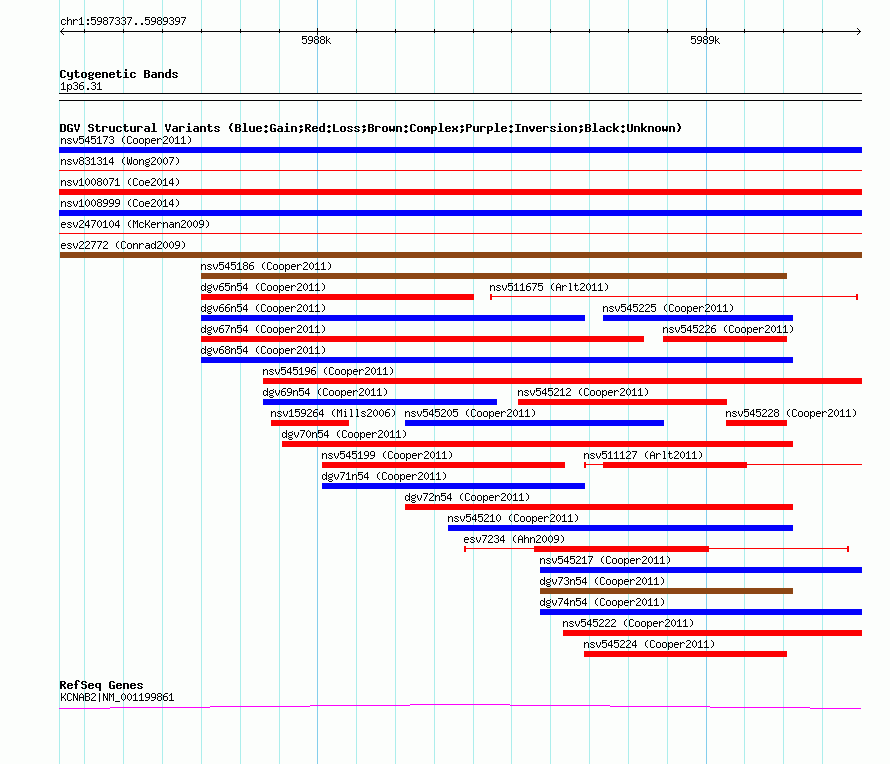Open nsv545224 (Cooper2011) label

coord(649,644)
